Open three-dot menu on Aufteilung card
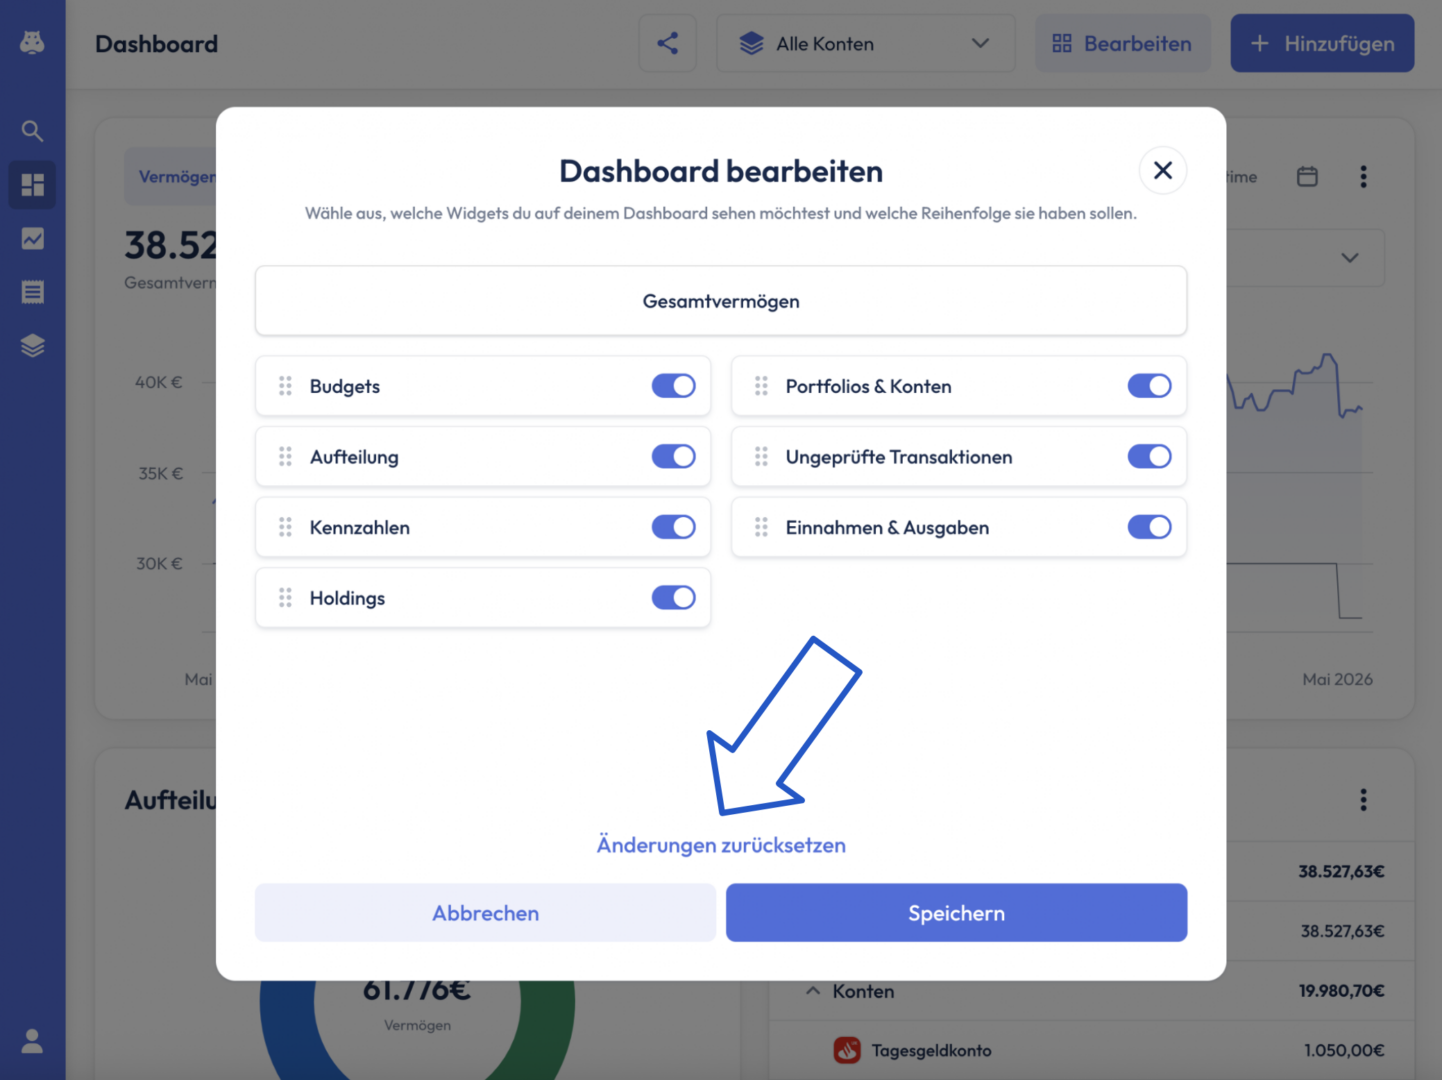The width and height of the screenshot is (1442, 1080). pyautogui.click(x=1363, y=800)
